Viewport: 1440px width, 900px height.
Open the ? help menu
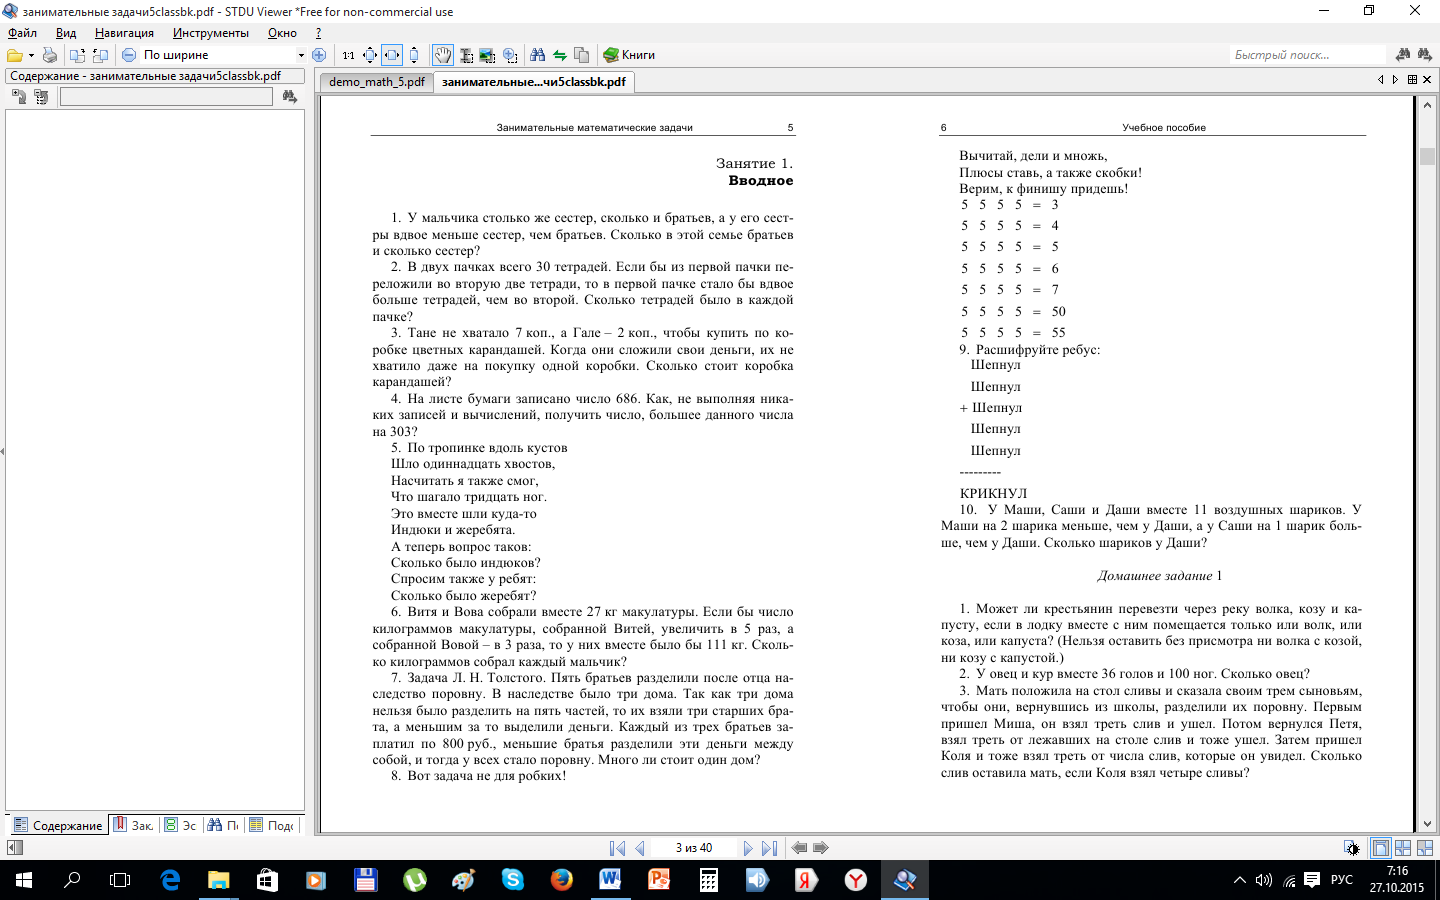pyautogui.click(x=318, y=33)
